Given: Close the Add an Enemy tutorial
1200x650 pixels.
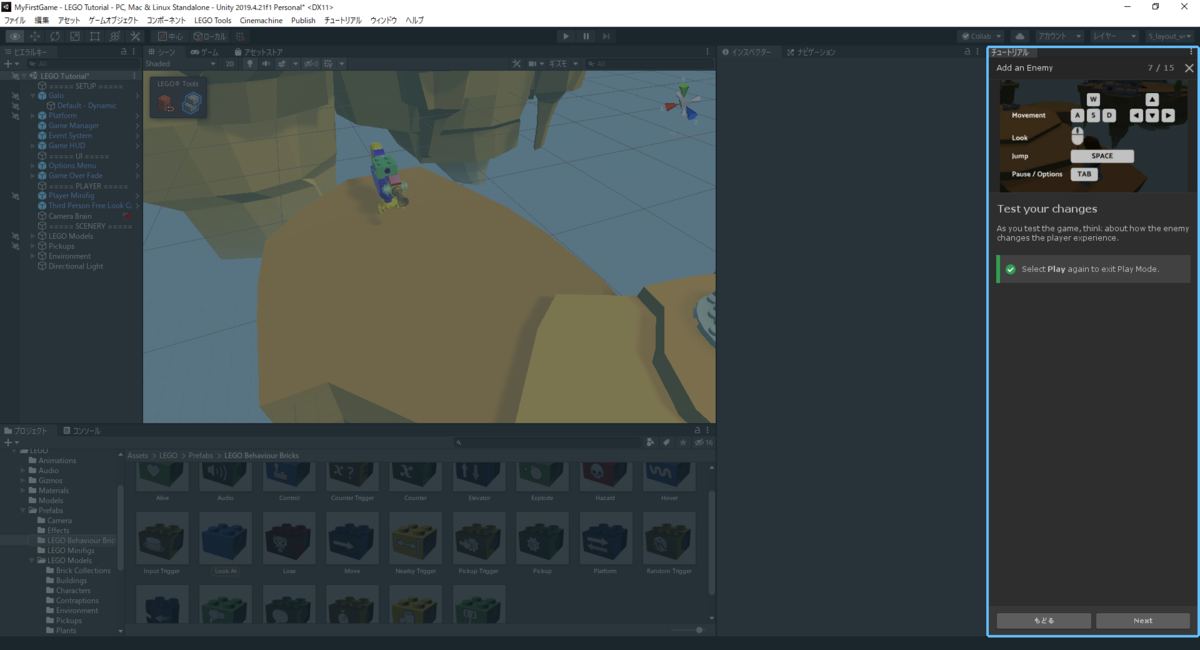Looking at the screenshot, I should tap(1188, 68).
